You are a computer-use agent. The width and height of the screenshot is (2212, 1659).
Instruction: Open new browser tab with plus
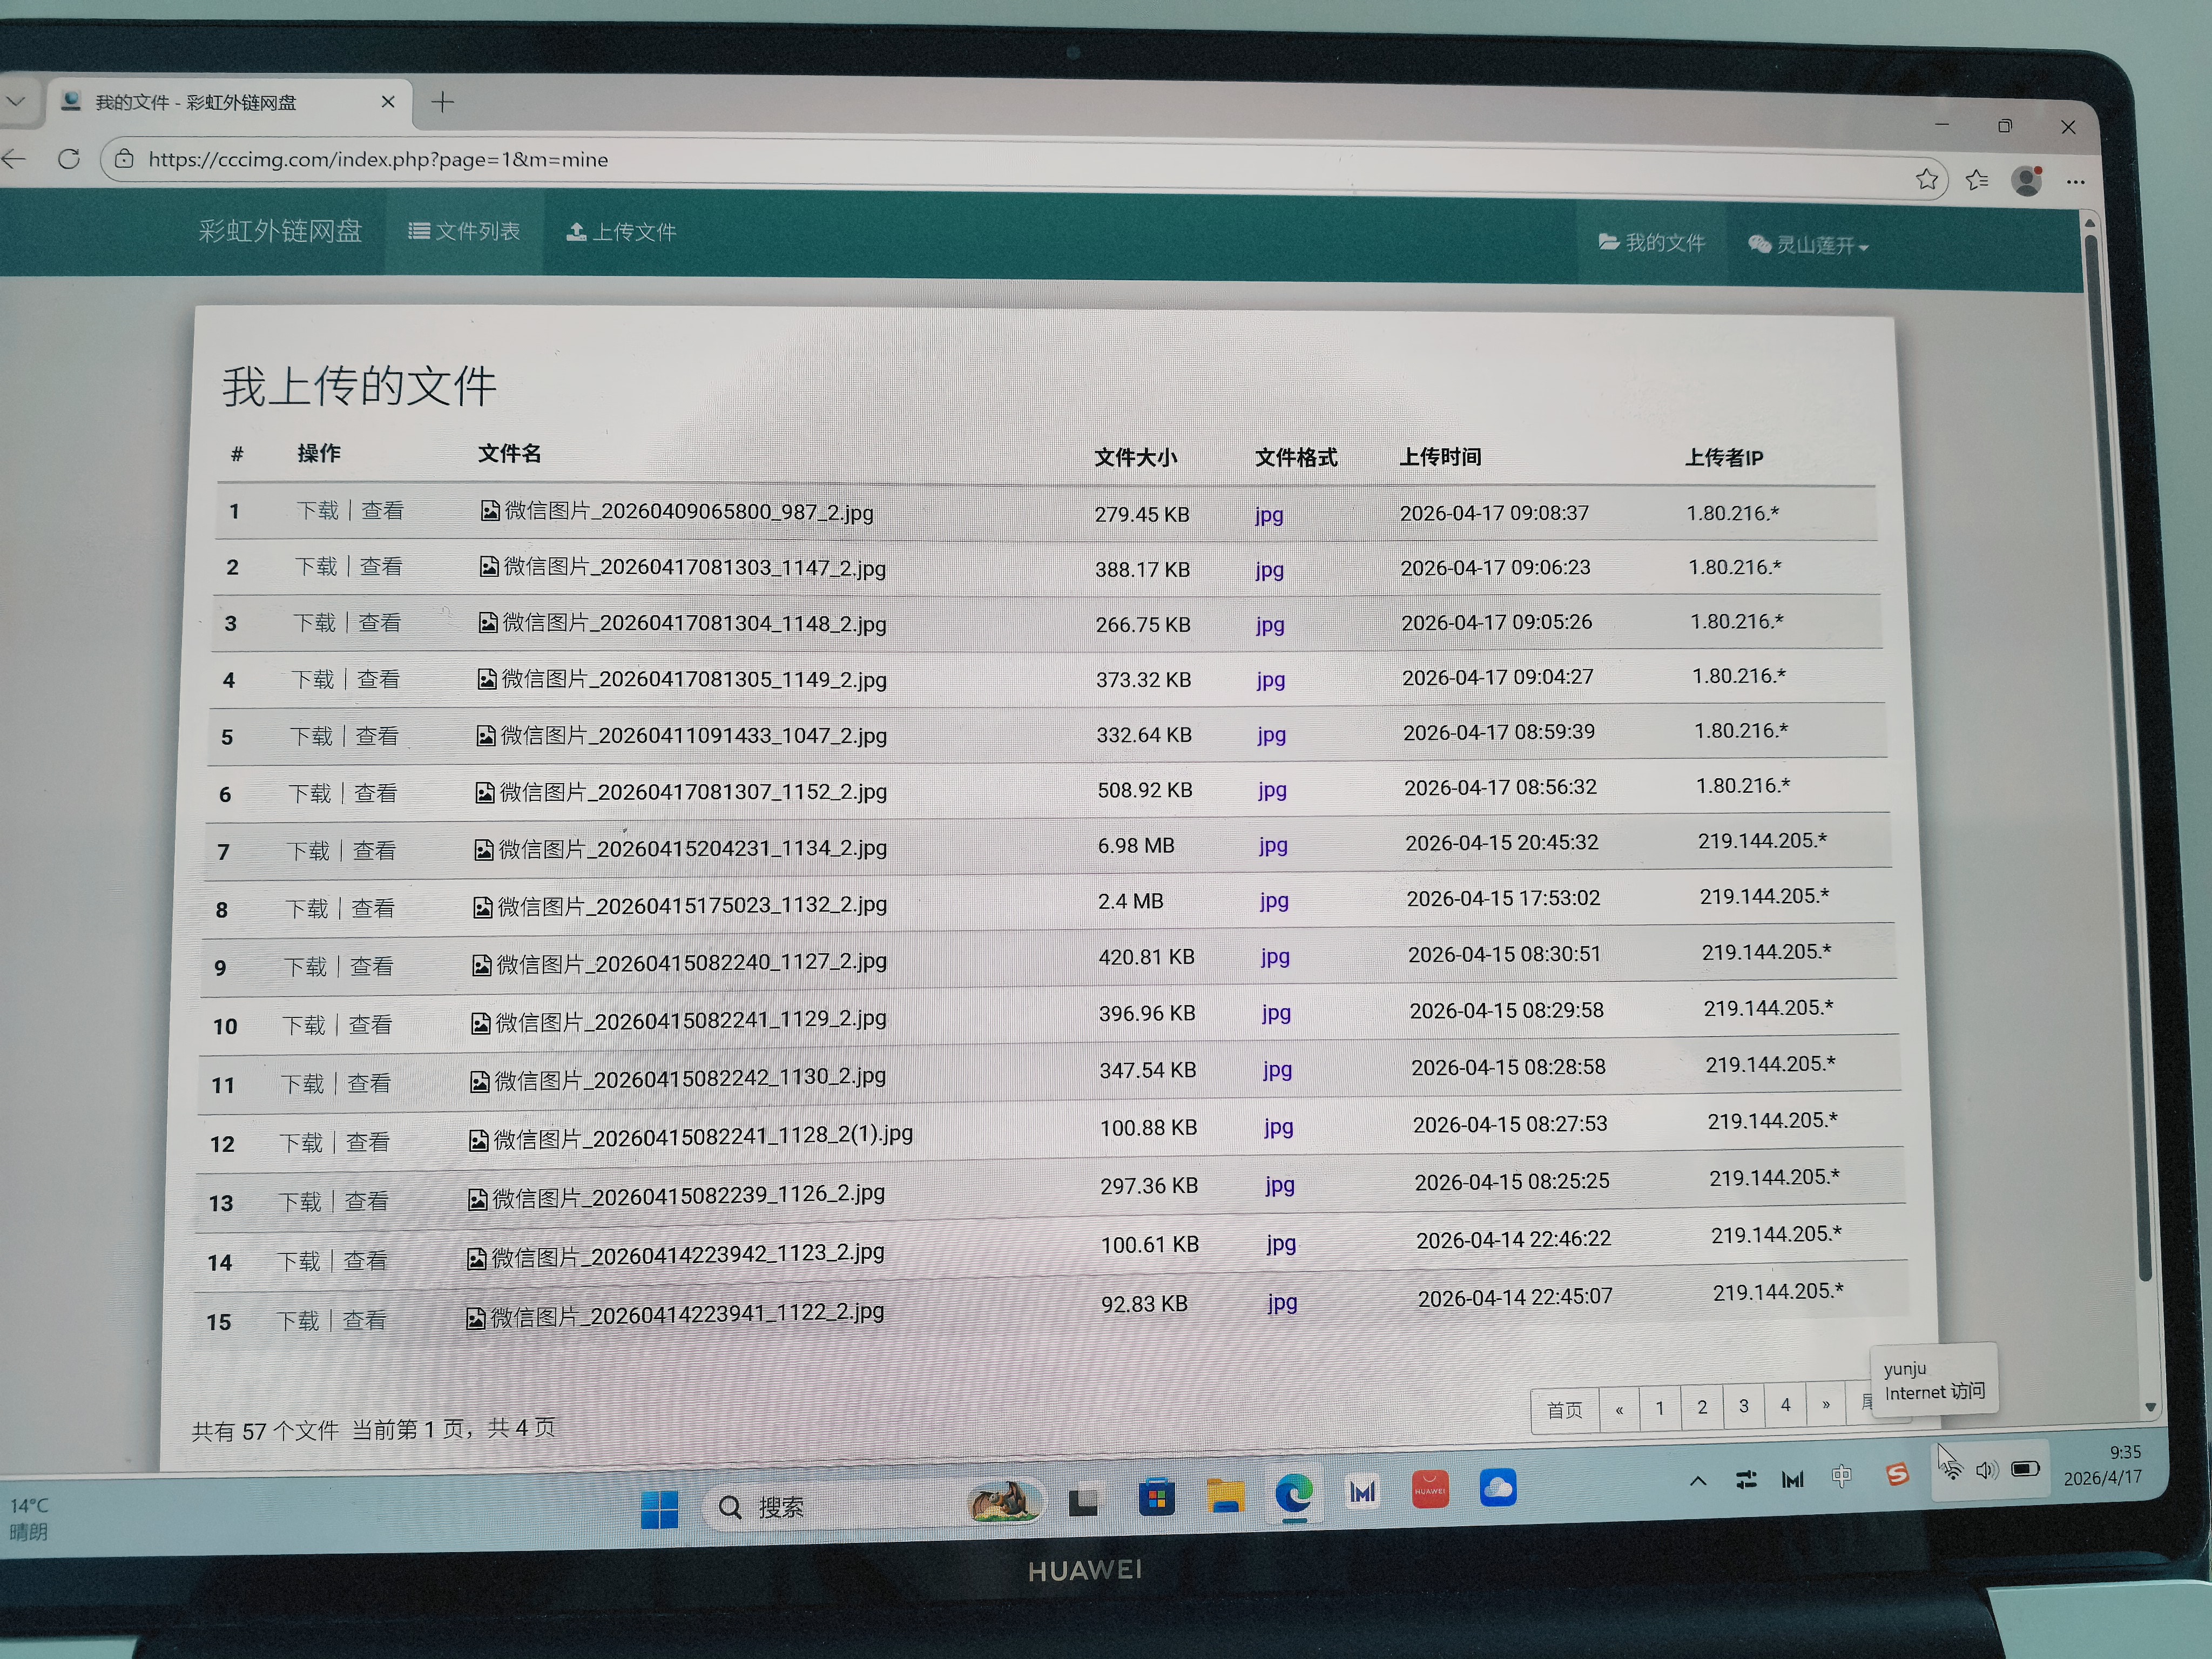click(442, 102)
